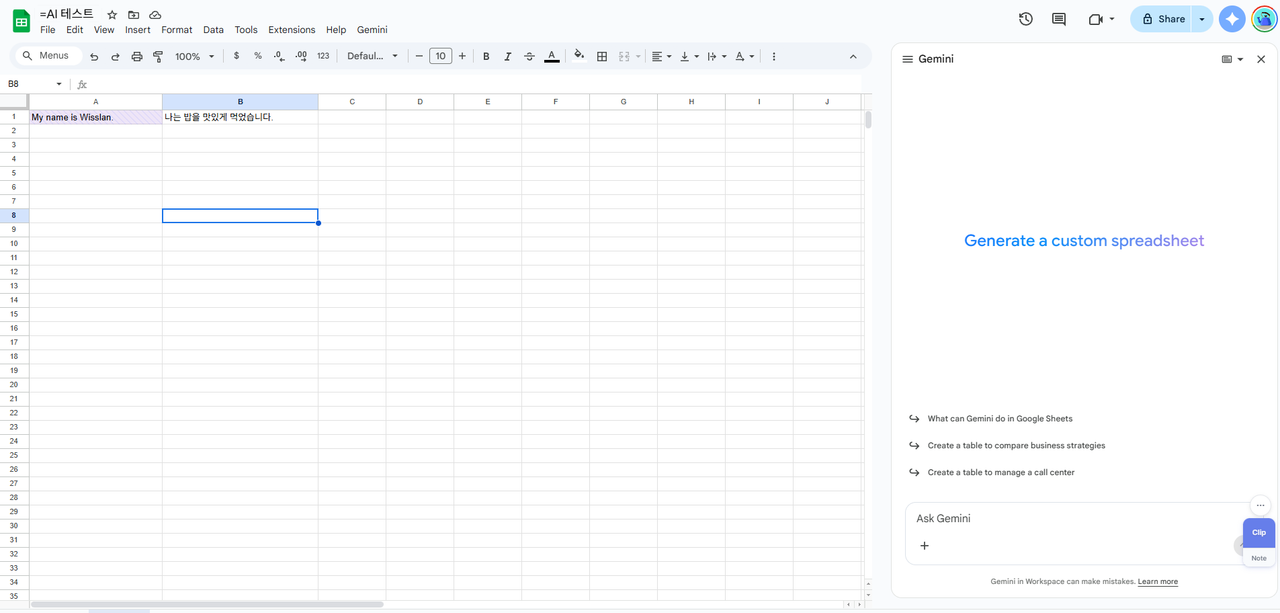Open version history clock icon

coord(1025,19)
